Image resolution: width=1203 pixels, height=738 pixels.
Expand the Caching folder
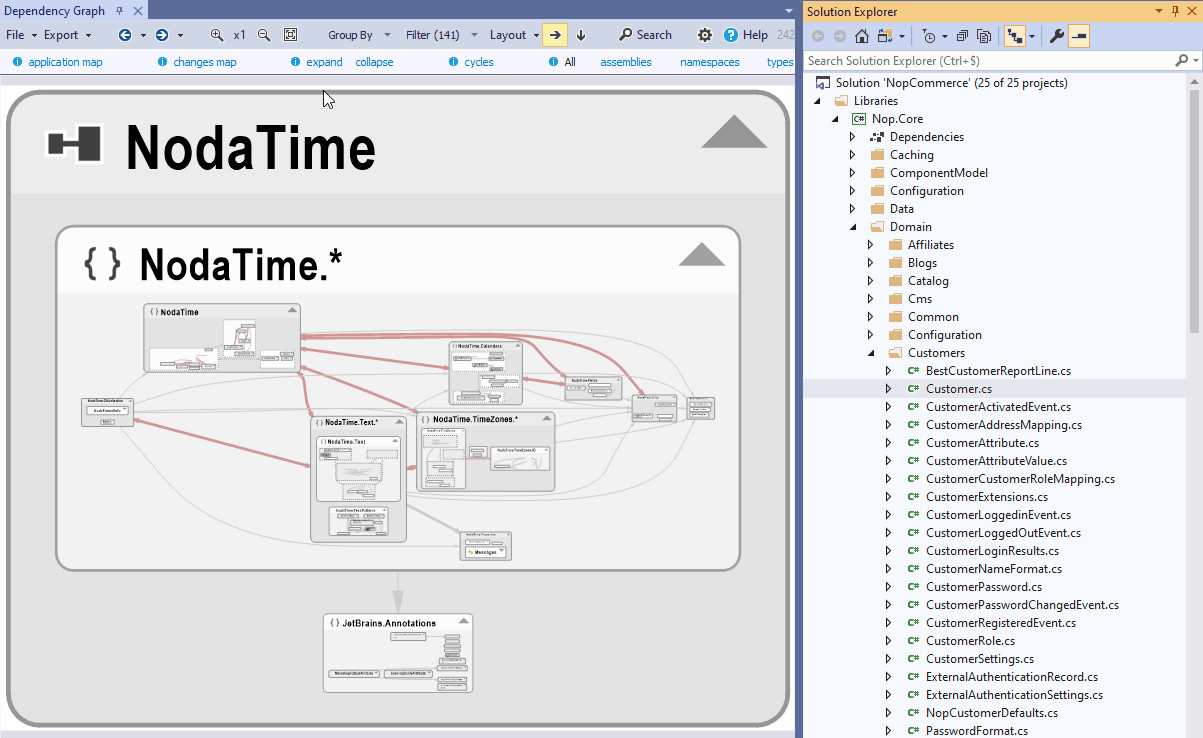pos(853,155)
